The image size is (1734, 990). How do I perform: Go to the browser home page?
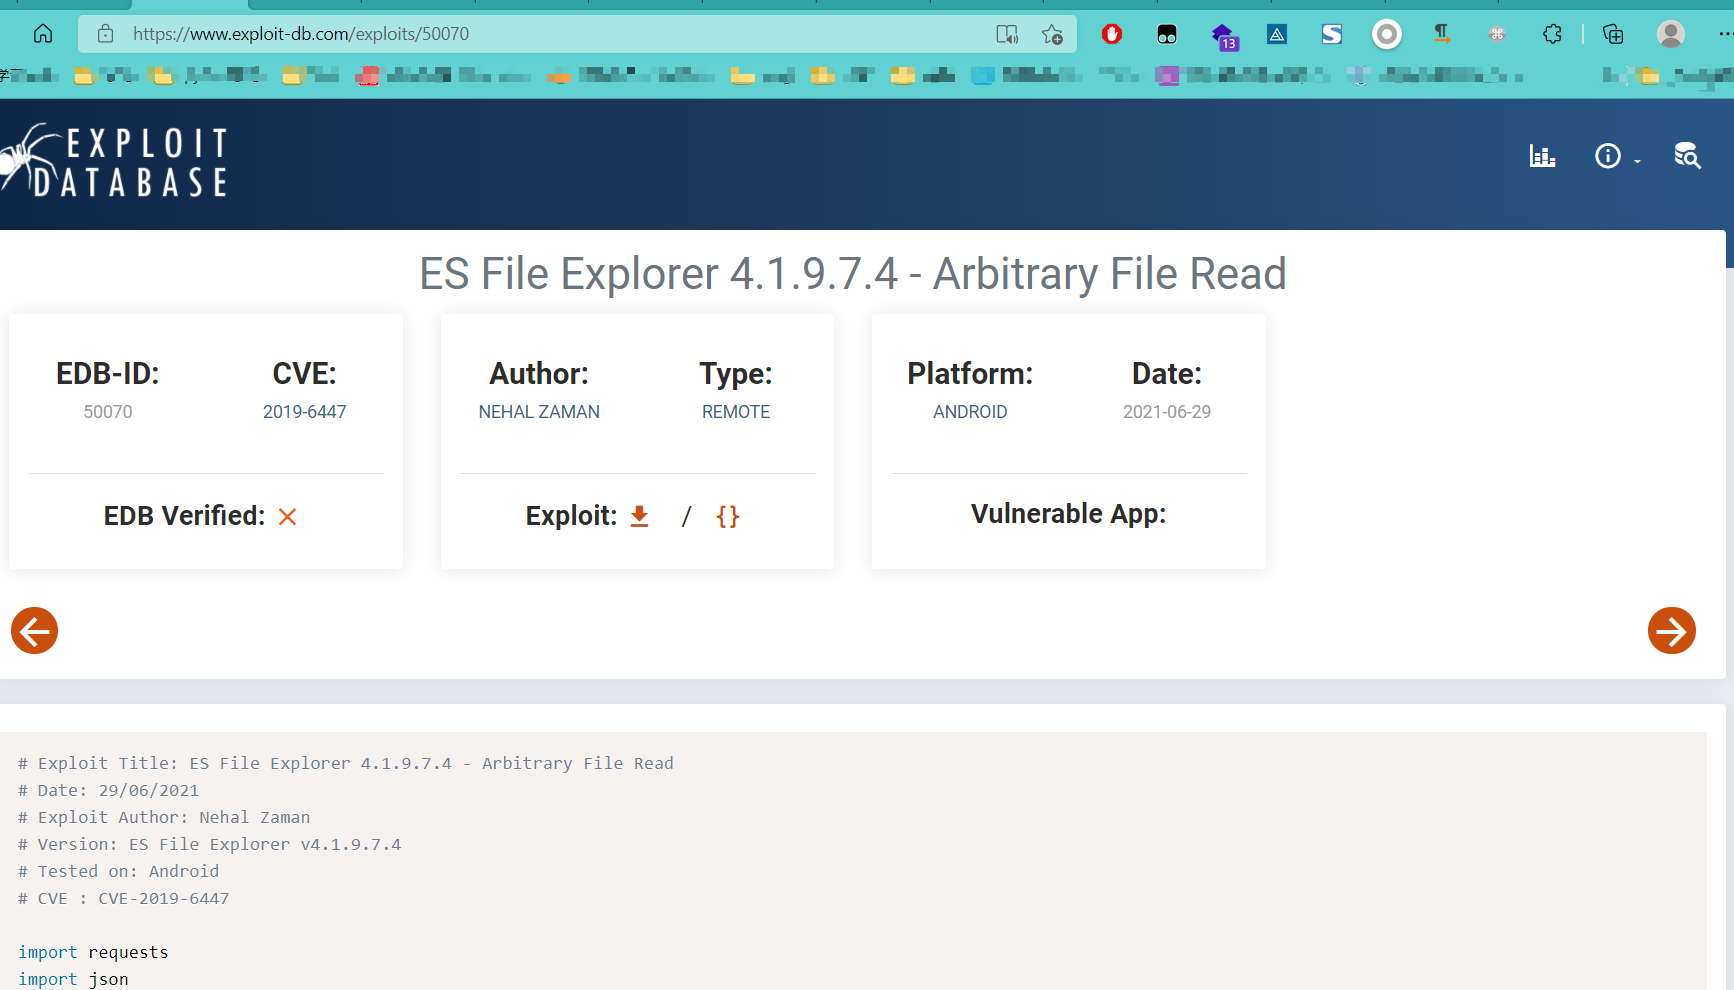pyautogui.click(x=43, y=34)
